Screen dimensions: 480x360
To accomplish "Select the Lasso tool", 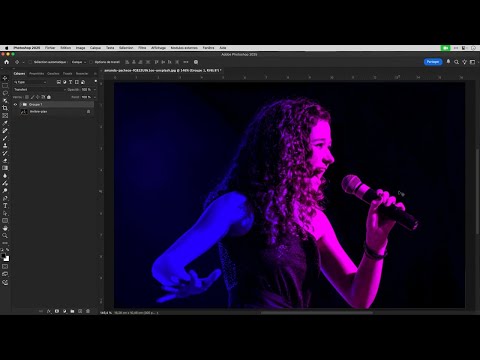I will click(5, 93).
